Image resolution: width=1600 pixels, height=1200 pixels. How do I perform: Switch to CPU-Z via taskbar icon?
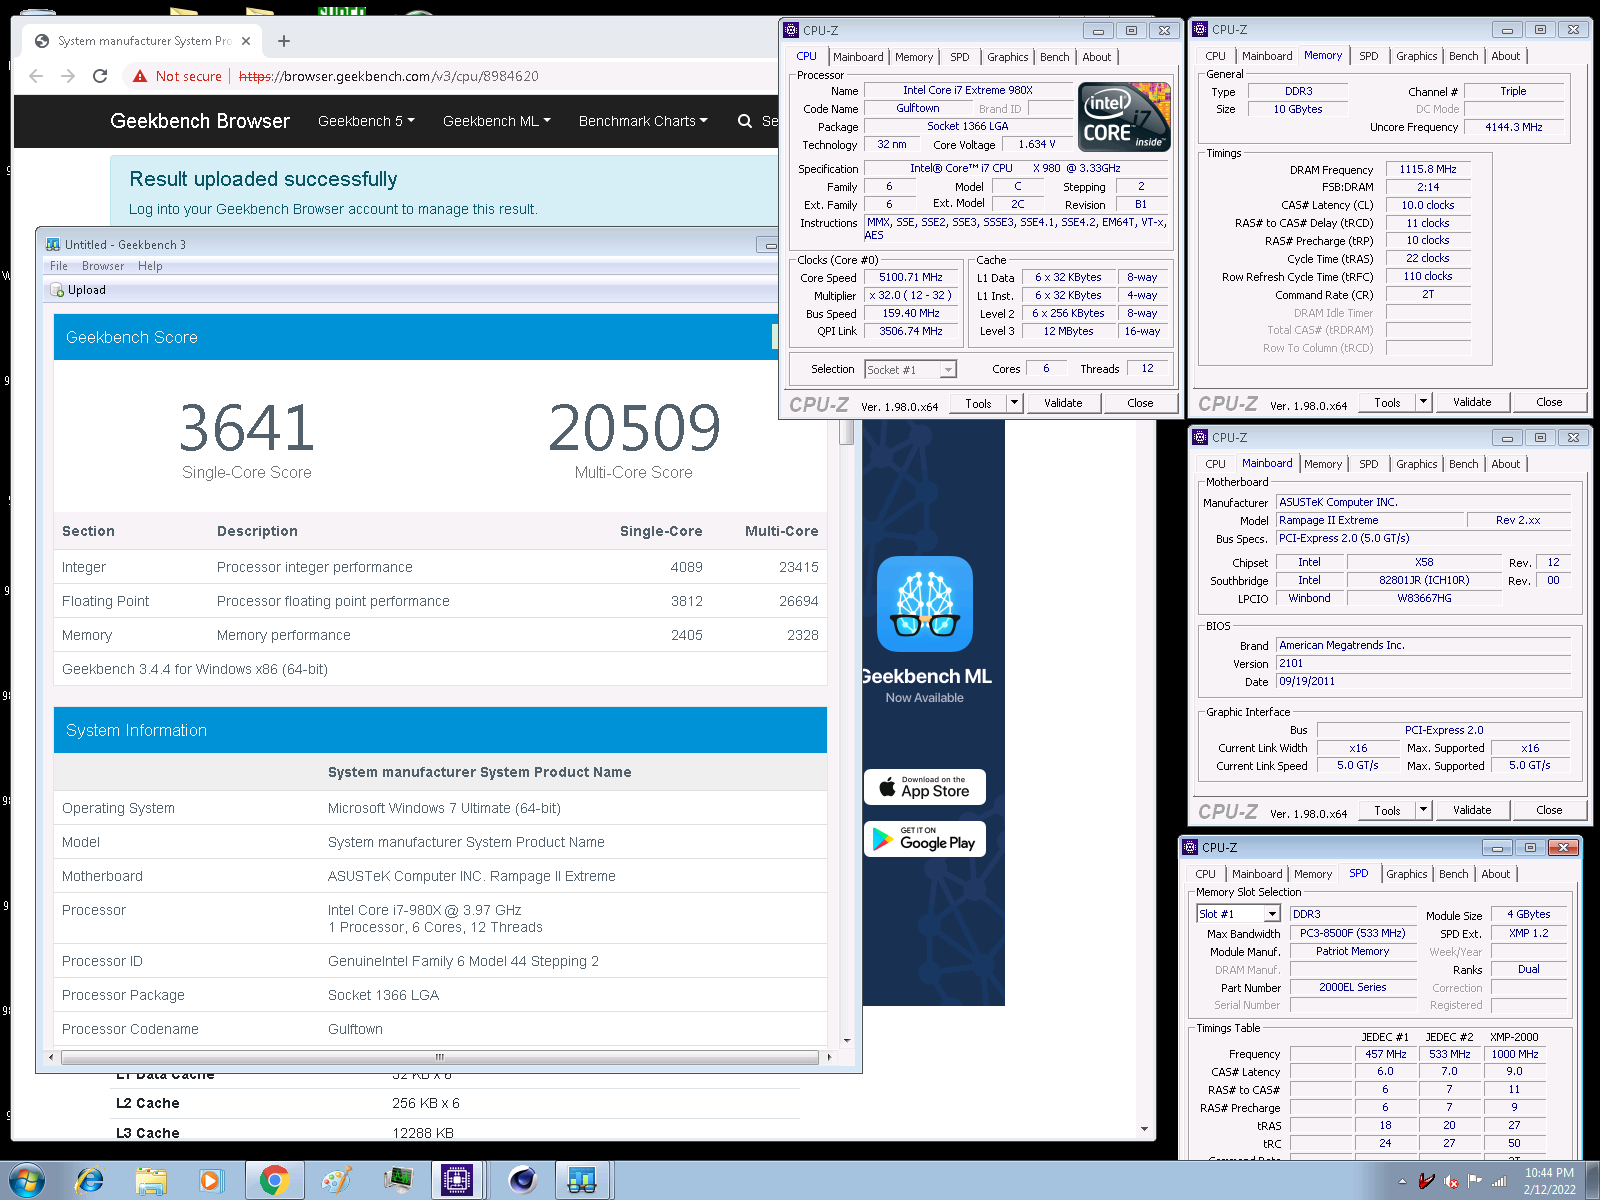(457, 1180)
